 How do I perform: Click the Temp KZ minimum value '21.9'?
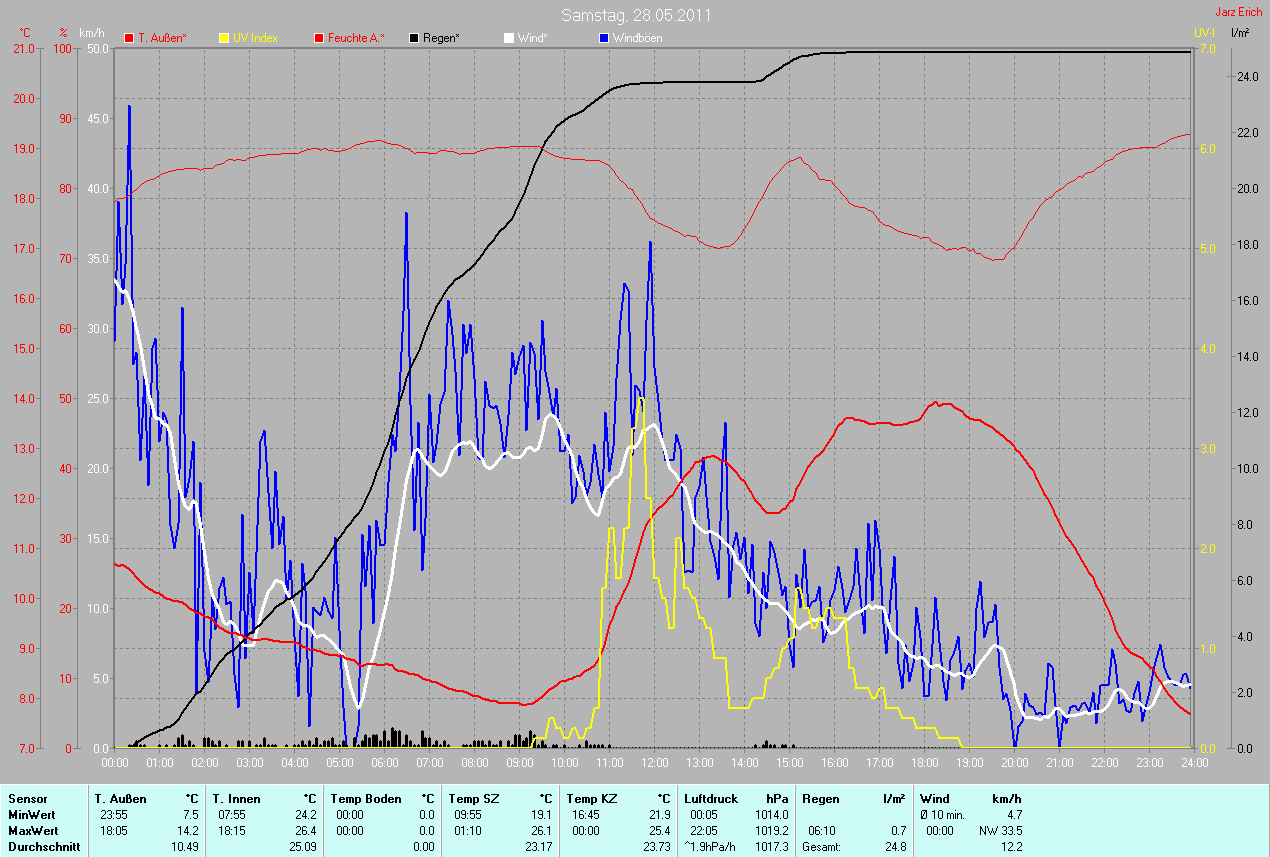659,815
